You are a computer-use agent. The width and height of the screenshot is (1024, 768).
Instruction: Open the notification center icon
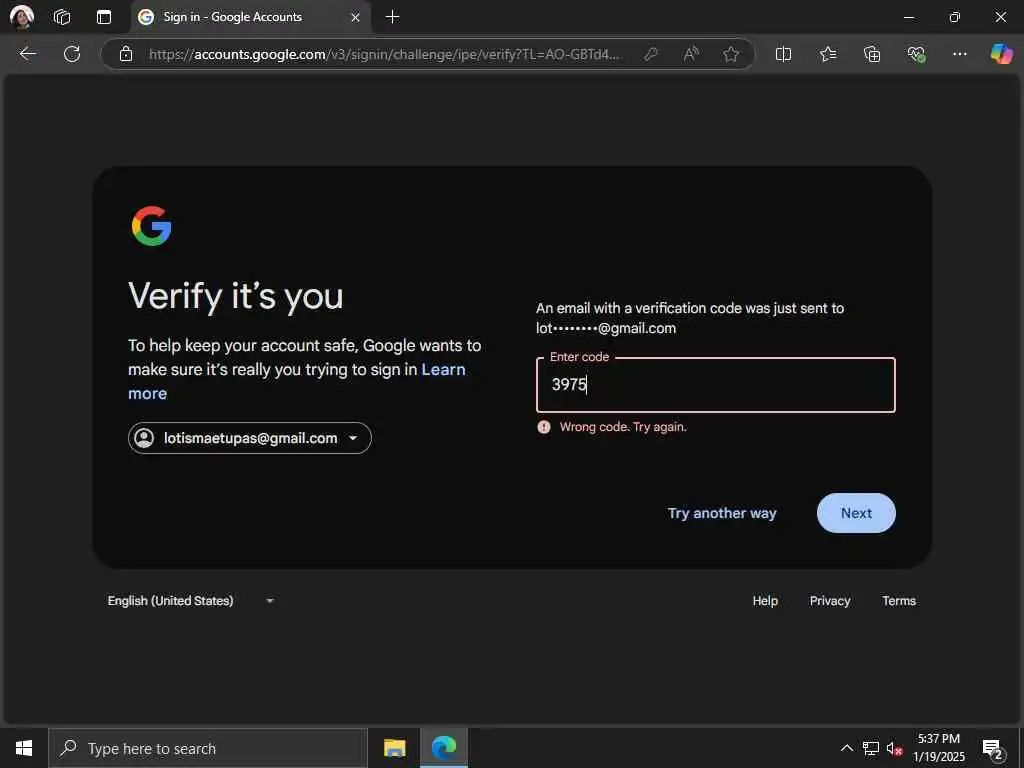[x=993, y=749]
